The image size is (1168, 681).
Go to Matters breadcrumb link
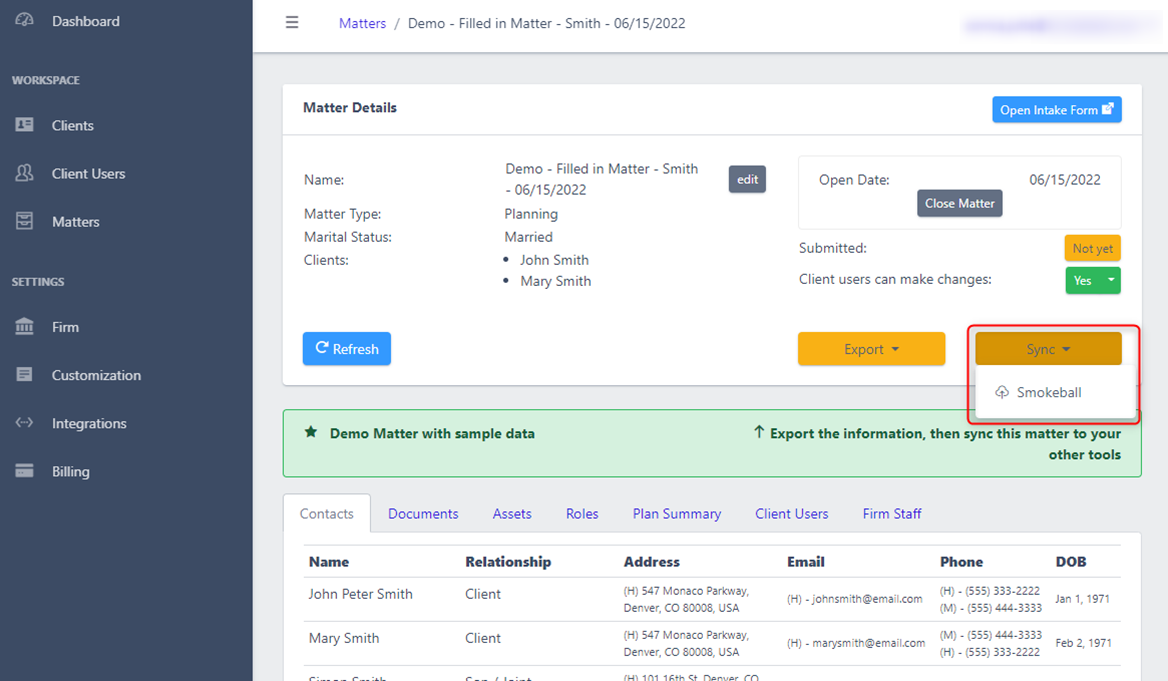[x=362, y=23]
